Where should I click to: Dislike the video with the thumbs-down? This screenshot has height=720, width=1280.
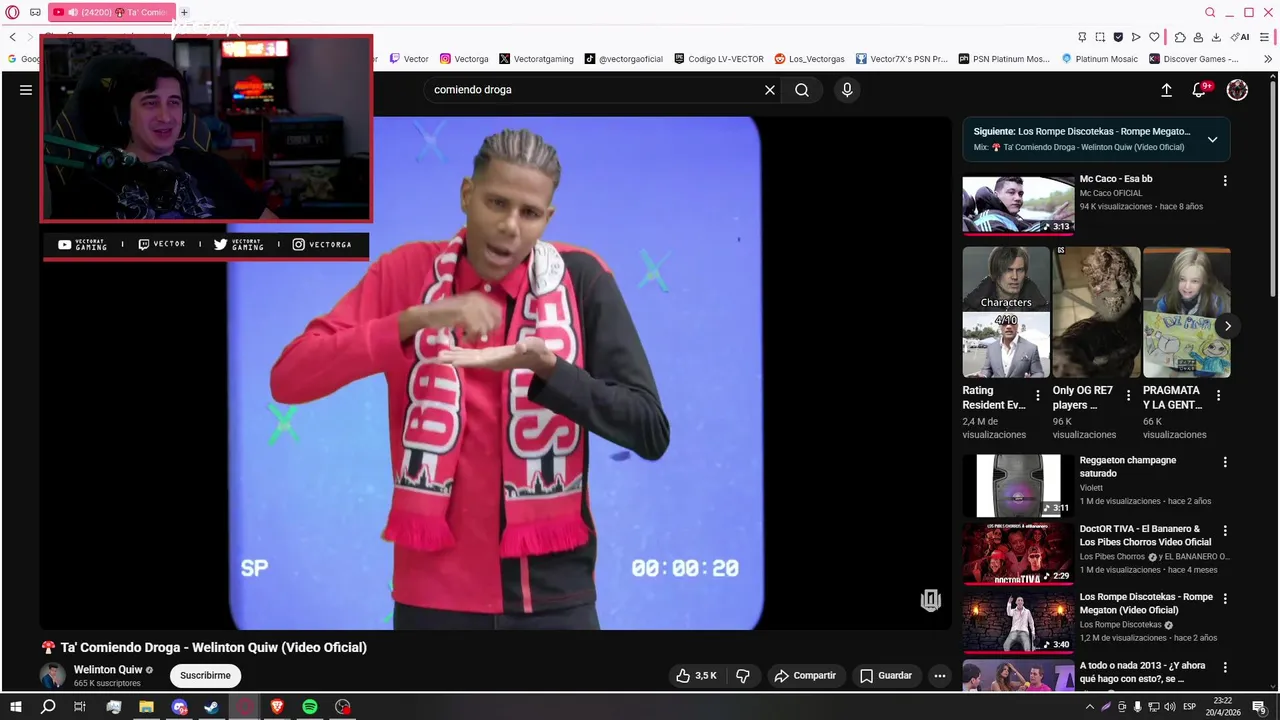742,676
